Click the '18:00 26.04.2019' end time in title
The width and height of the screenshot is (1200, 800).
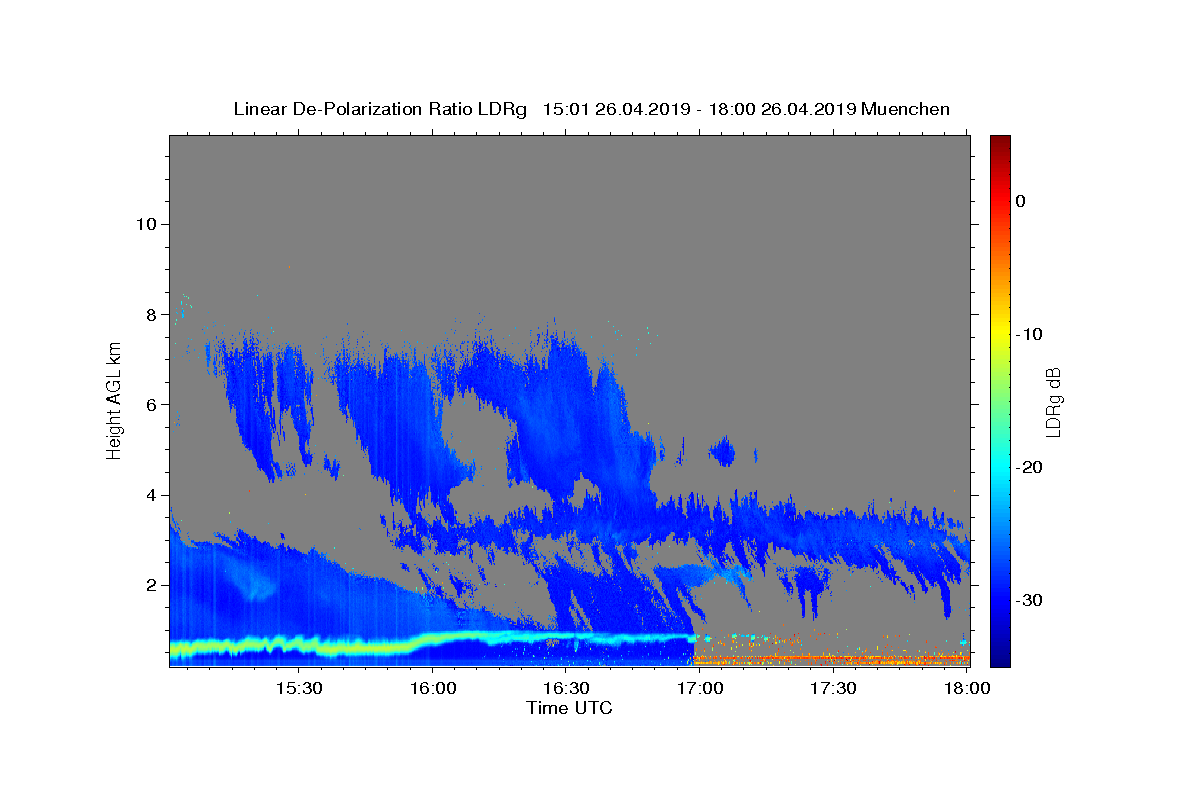pos(780,109)
